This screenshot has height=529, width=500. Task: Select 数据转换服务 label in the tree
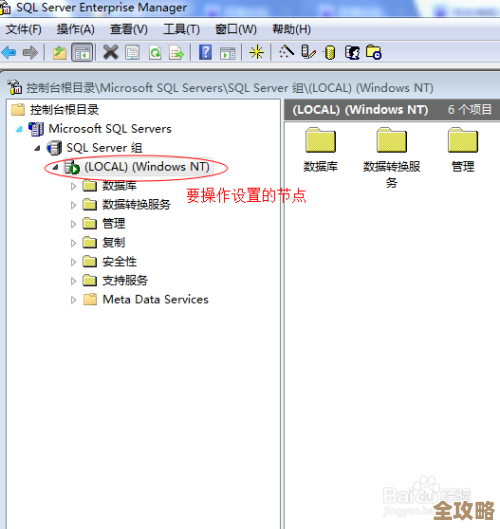pyautogui.click(x=136, y=204)
